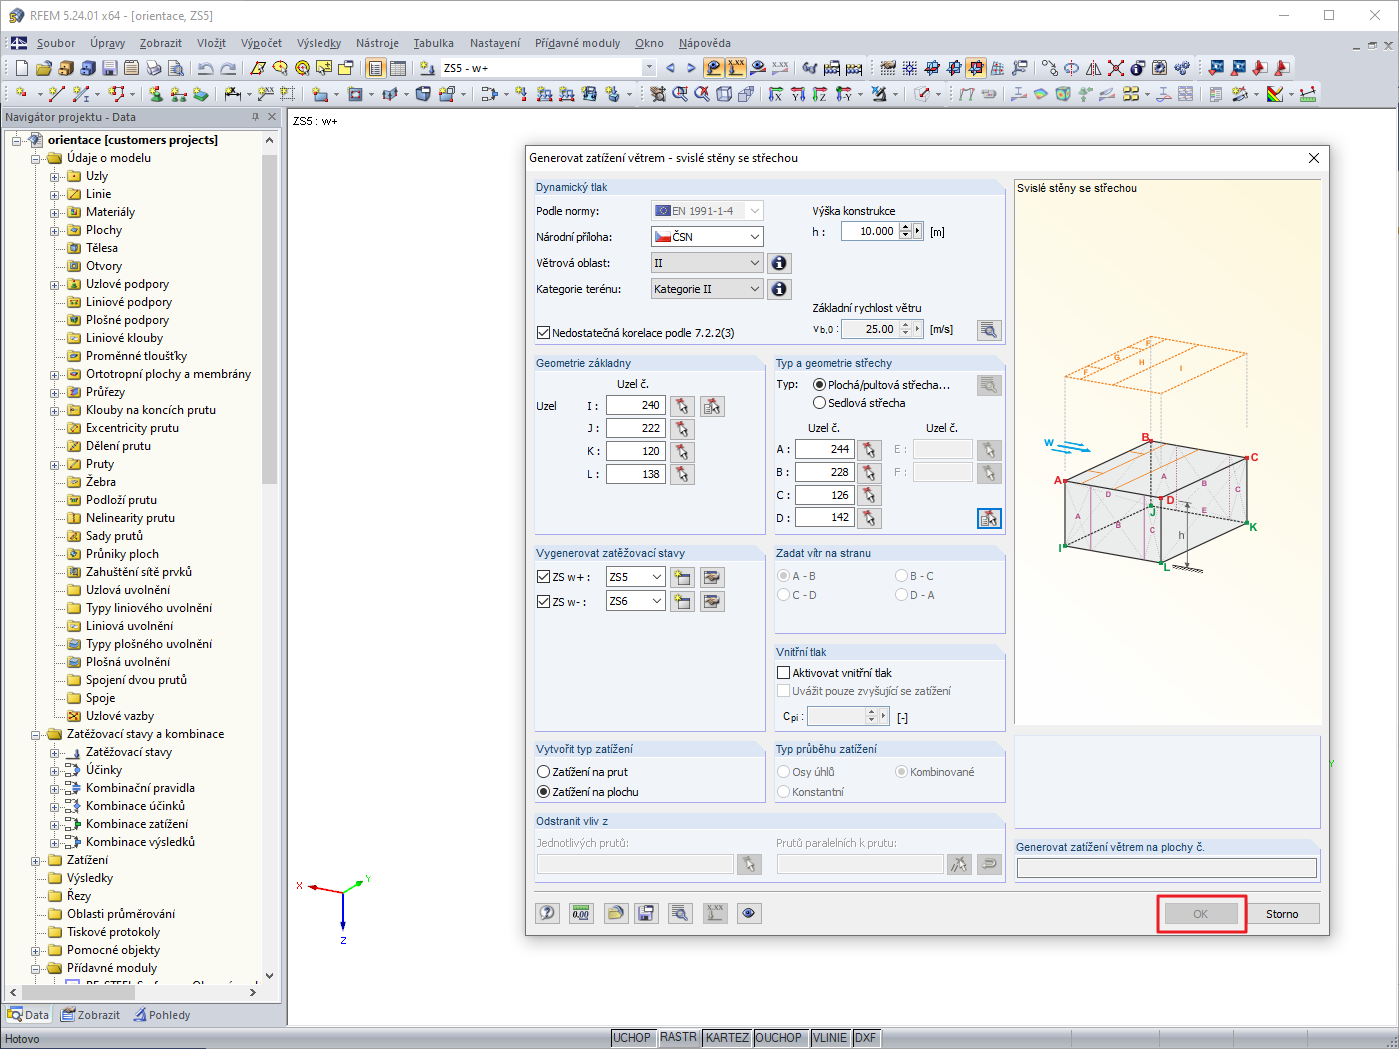This screenshot has height=1049, width=1399.
Task: Uncheck the ZS w+ load case checkbox
Action: [x=544, y=577]
